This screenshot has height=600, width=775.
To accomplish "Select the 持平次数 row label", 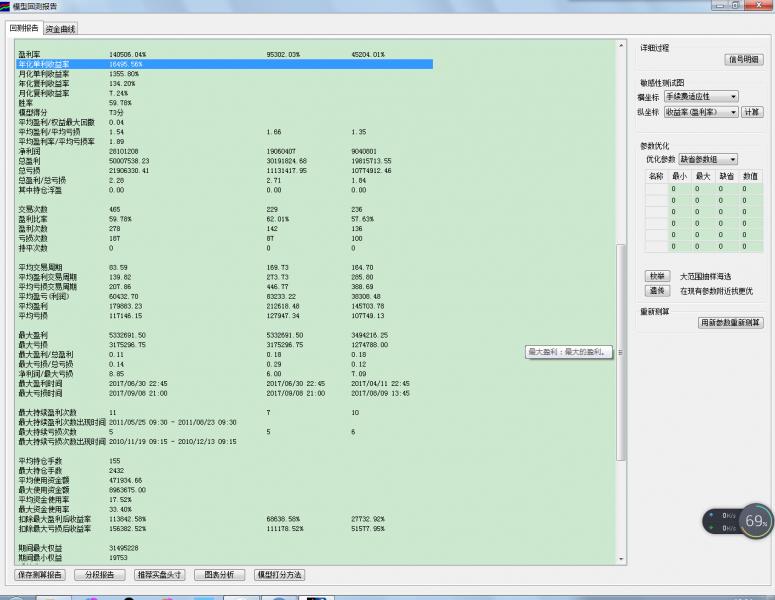I will click(x=33, y=248).
